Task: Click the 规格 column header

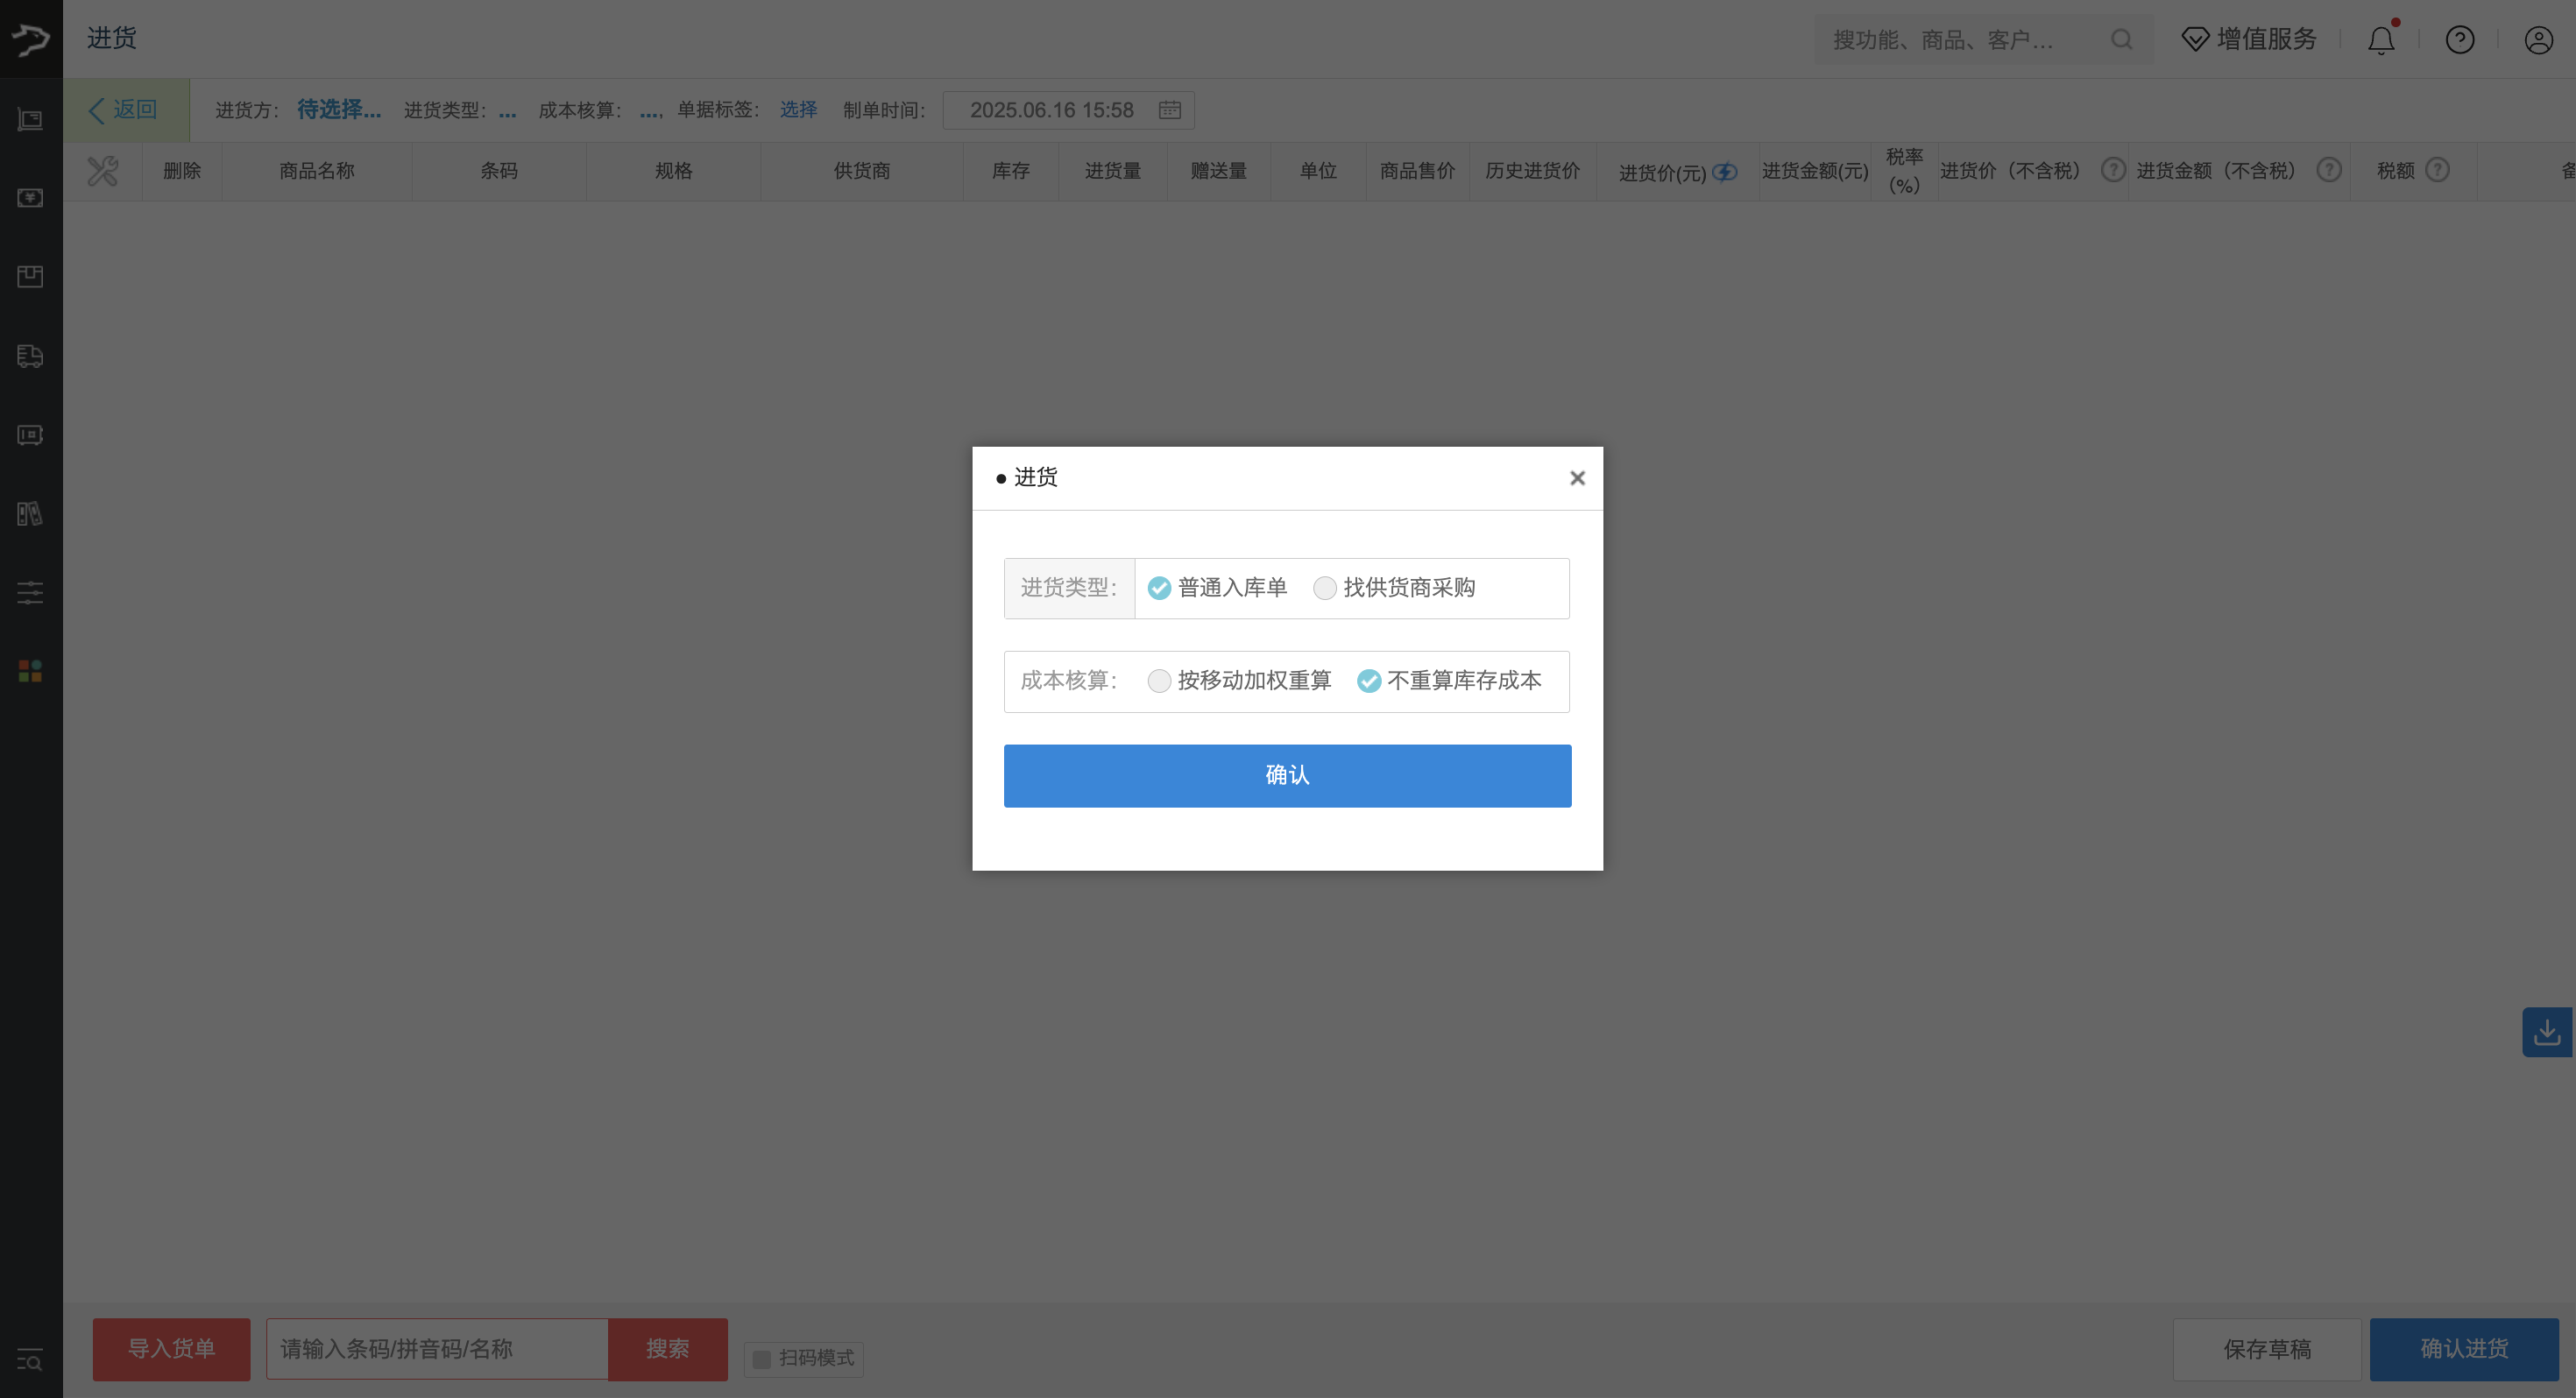Action: pyautogui.click(x=674, y=171)
